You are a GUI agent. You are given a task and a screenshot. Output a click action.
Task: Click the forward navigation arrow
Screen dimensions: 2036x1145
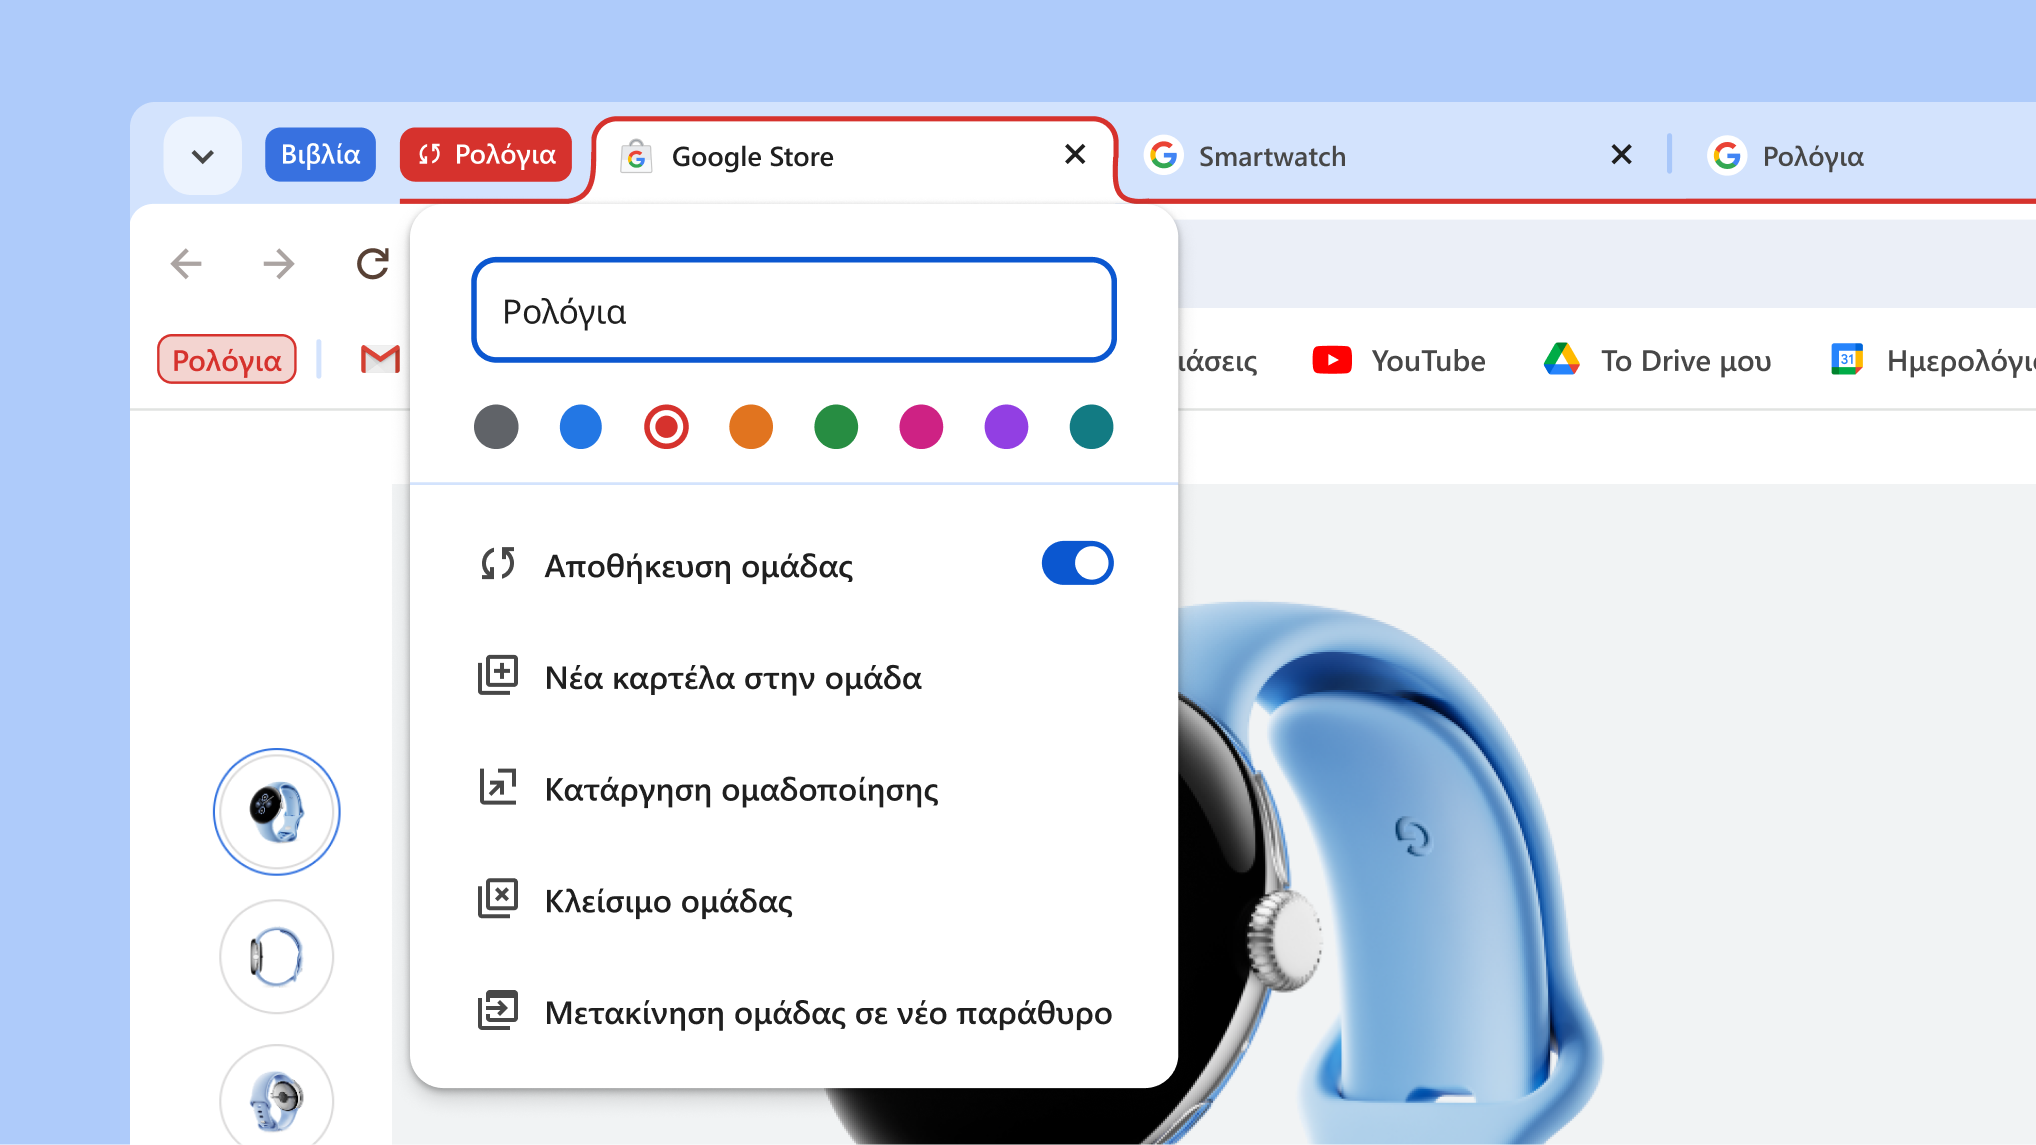click(277, 263)
